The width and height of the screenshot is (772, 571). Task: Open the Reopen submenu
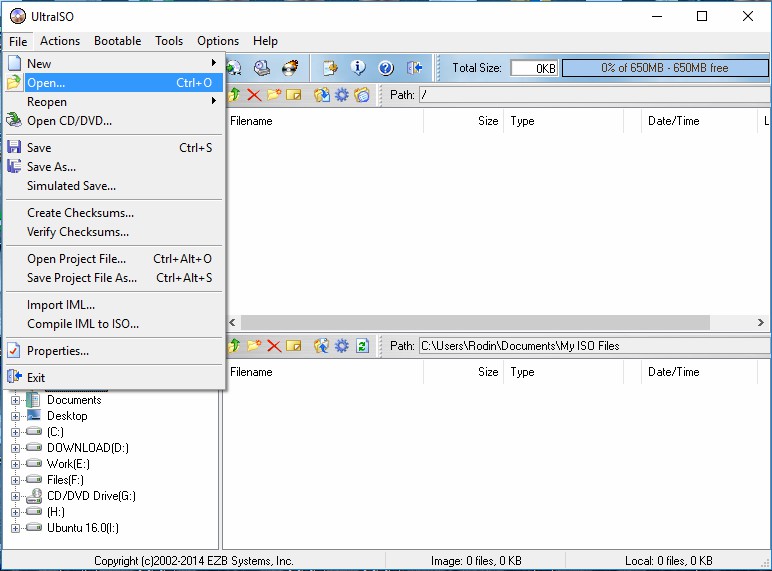(114, 102)
